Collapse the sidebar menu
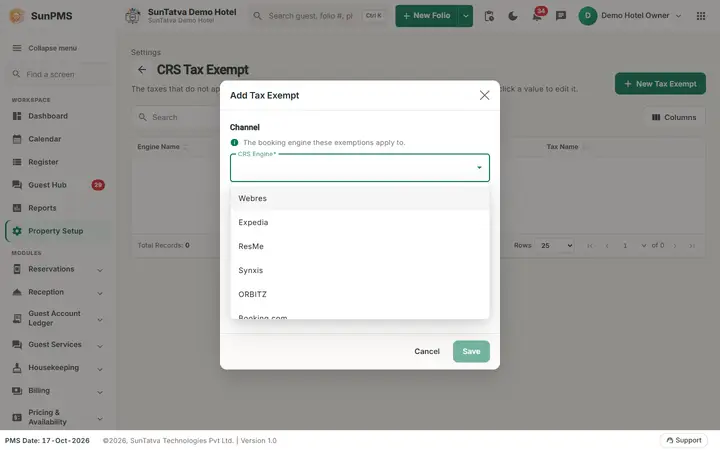 [x=45, y=48]
